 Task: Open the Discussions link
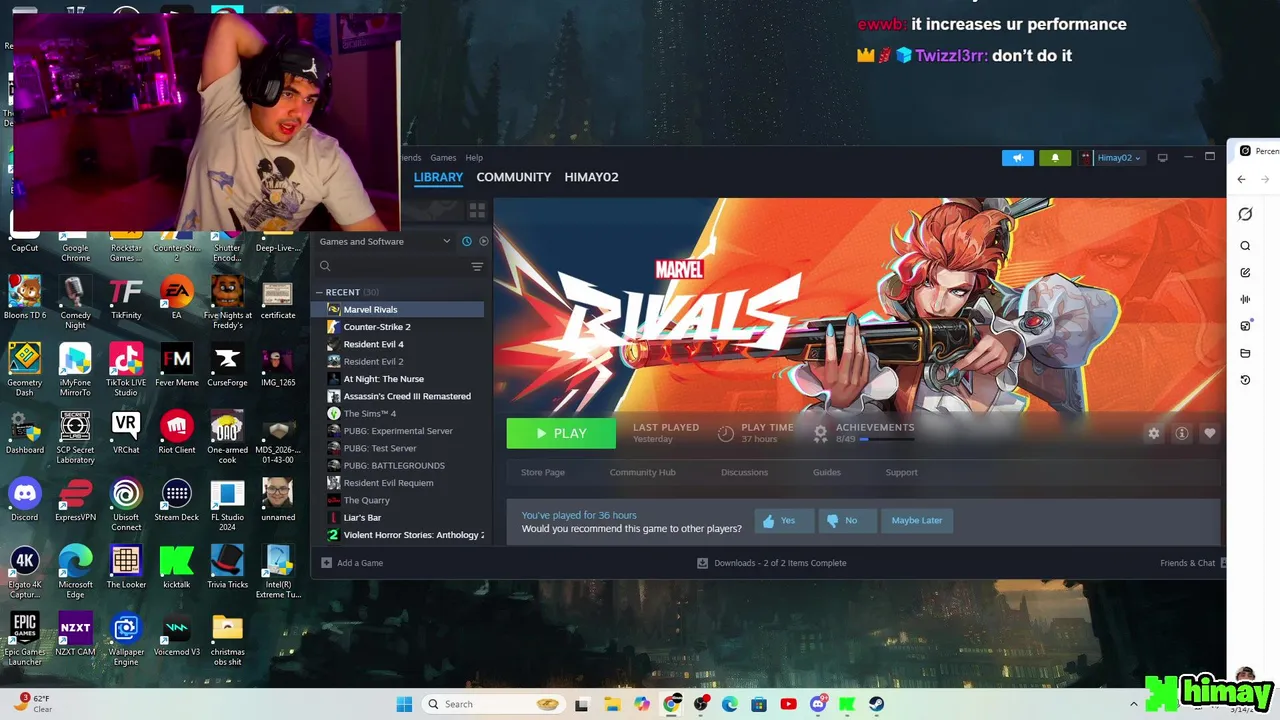[x=744, y=472]
